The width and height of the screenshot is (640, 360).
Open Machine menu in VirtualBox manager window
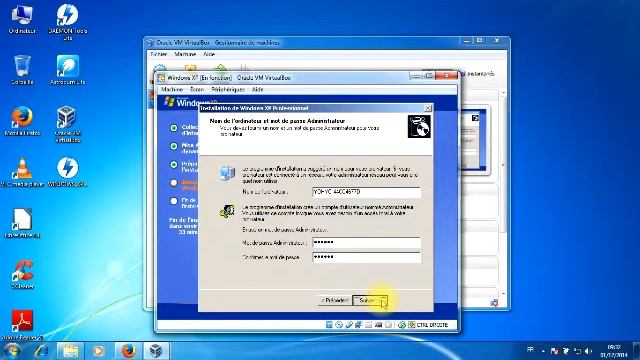(185, 54)
